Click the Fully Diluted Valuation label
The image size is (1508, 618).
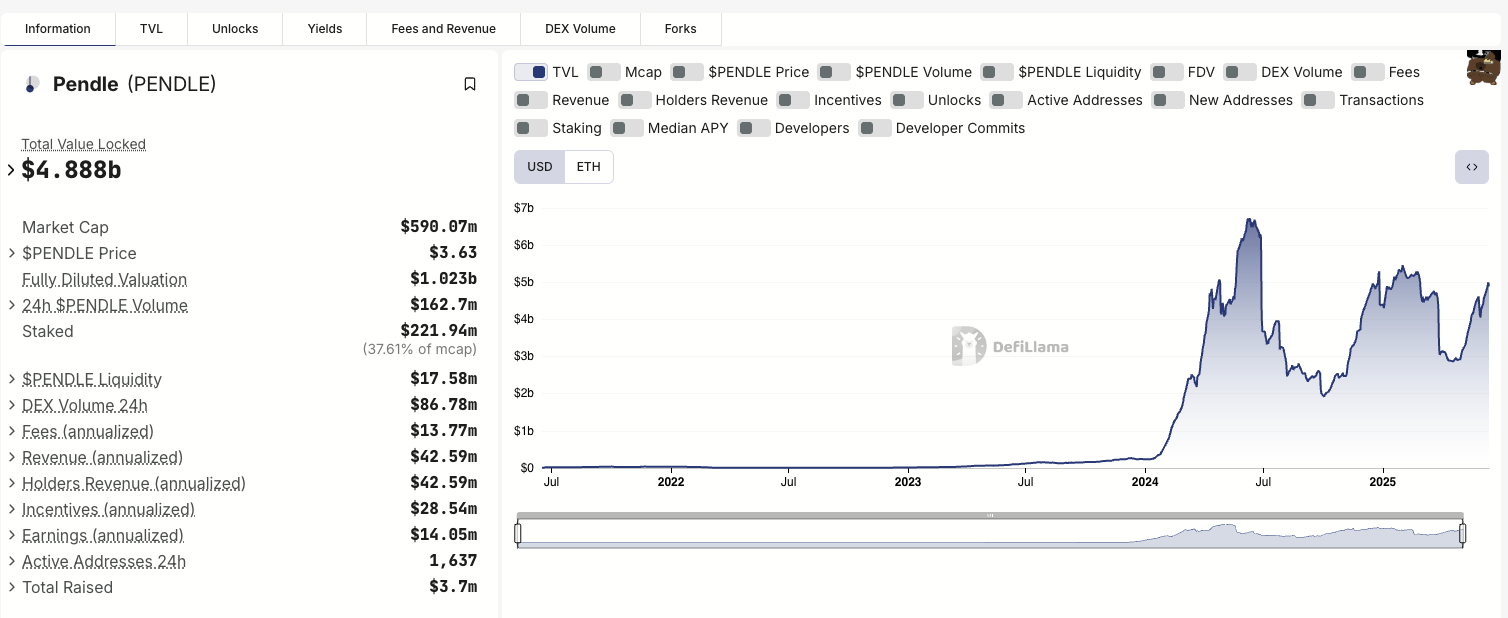[x=104, y=279]
